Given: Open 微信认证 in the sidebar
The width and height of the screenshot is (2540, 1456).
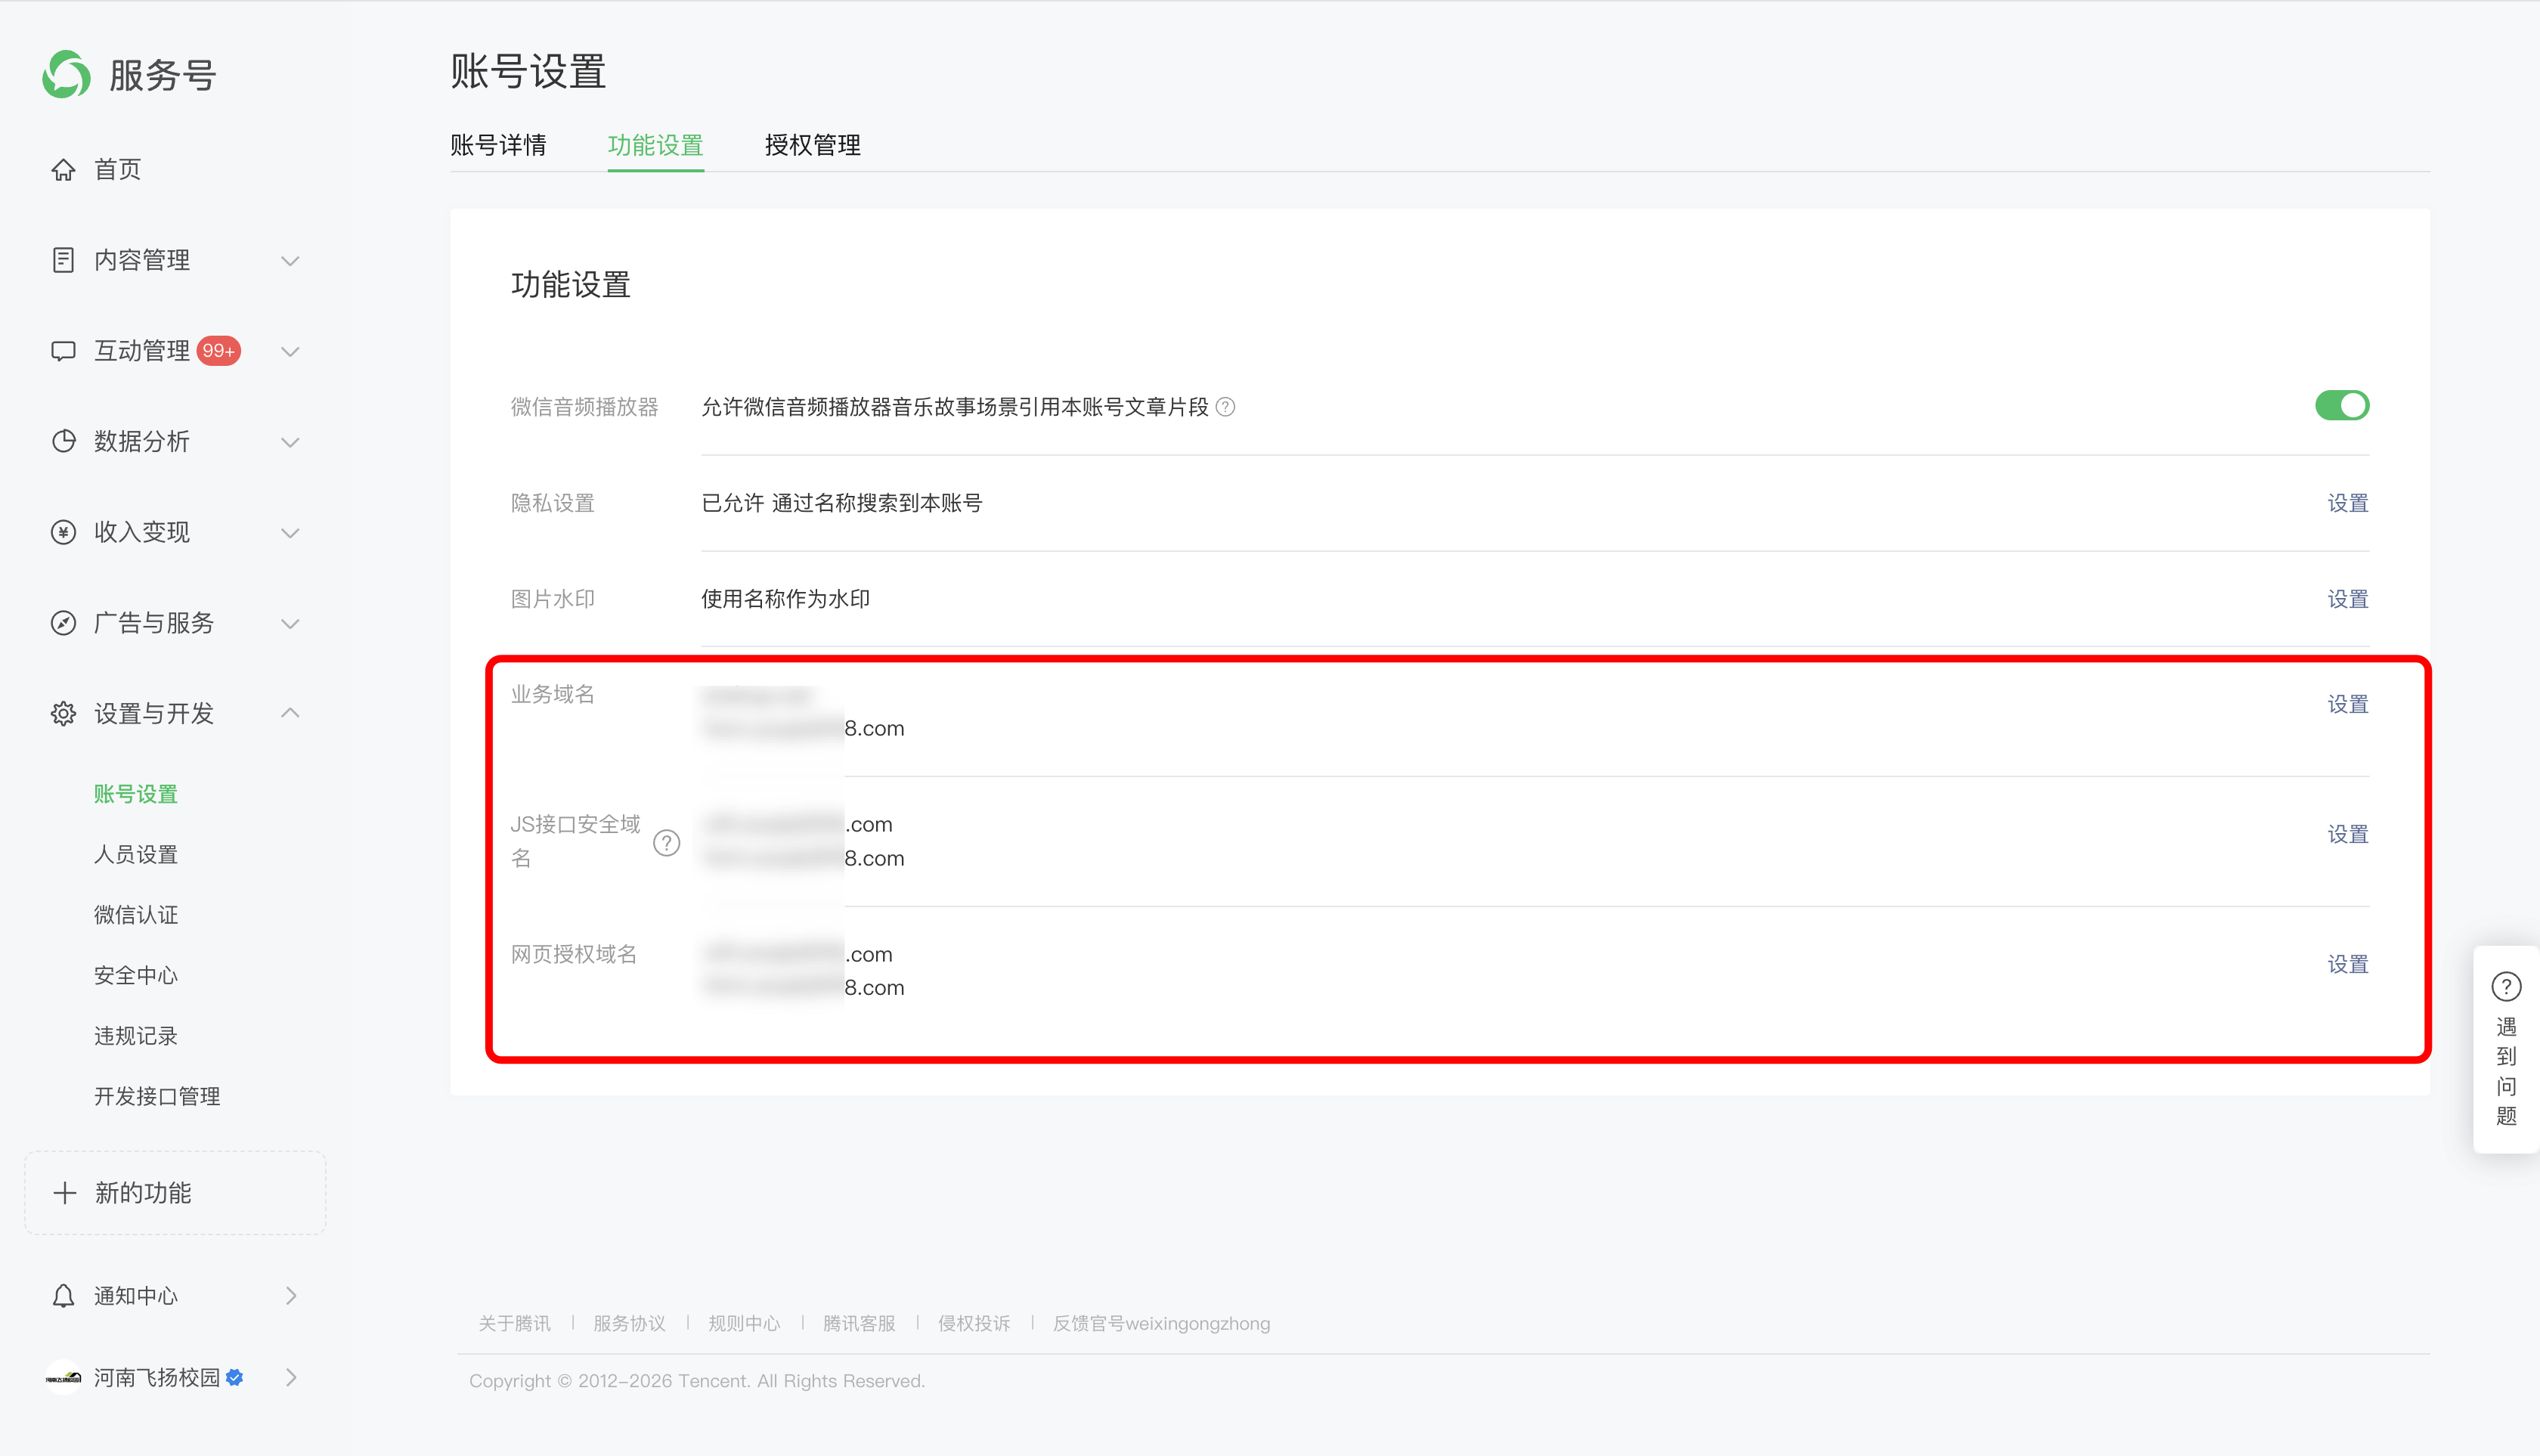Looking at the screenshot, I should pos(136,915).
